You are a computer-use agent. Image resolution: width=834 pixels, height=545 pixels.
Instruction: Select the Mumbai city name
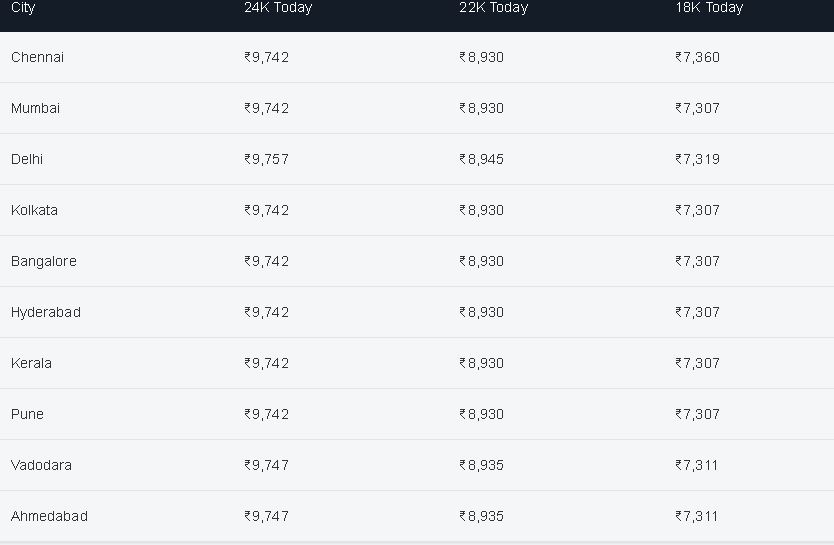click(x=35, y=108)
